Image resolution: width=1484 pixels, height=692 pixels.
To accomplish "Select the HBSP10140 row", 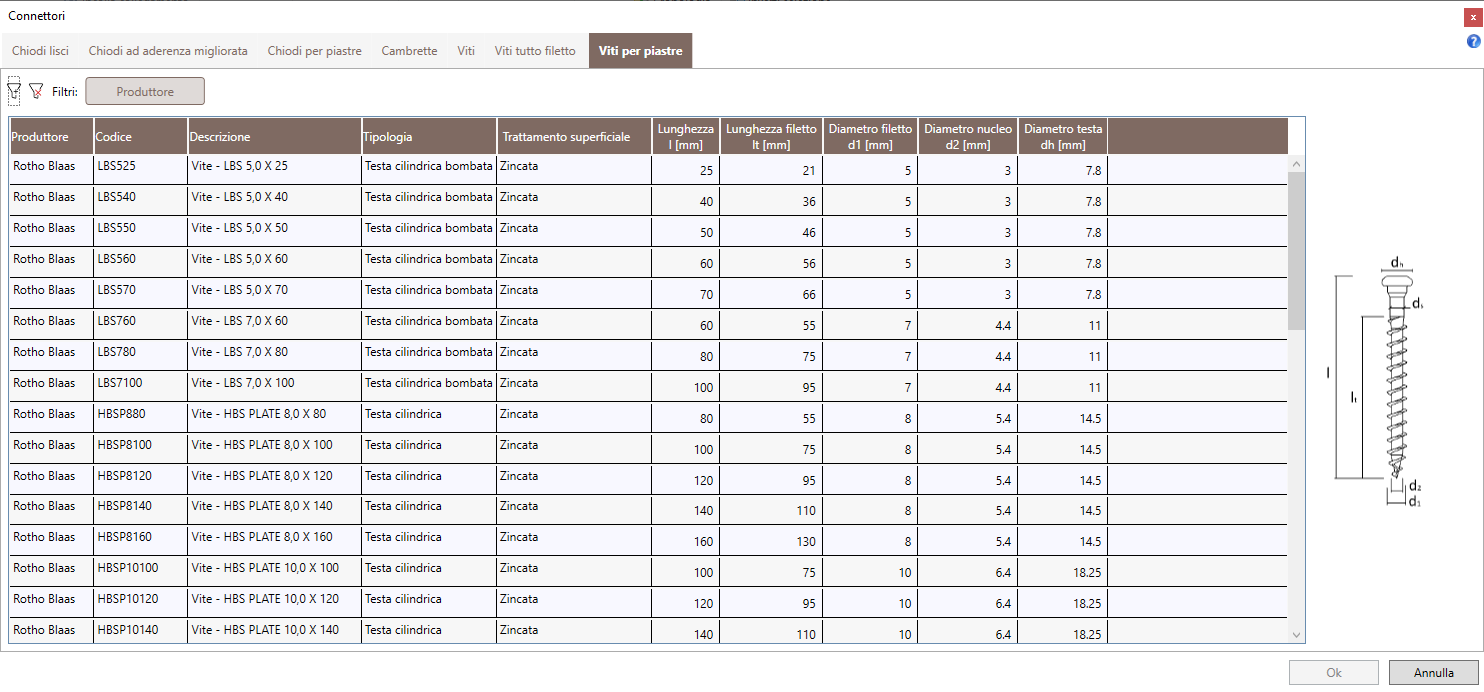I will [648, 632].
